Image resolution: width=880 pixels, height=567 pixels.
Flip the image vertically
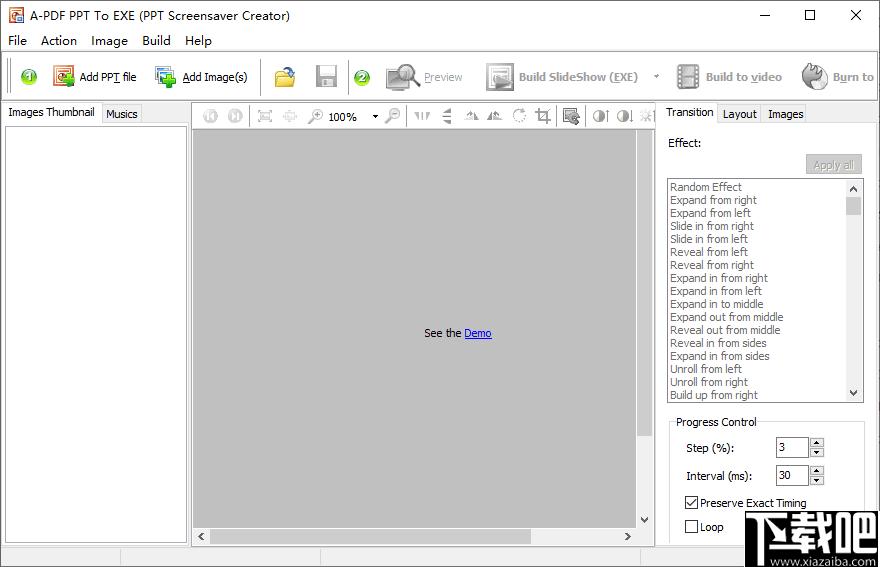(x=447, y=116)
